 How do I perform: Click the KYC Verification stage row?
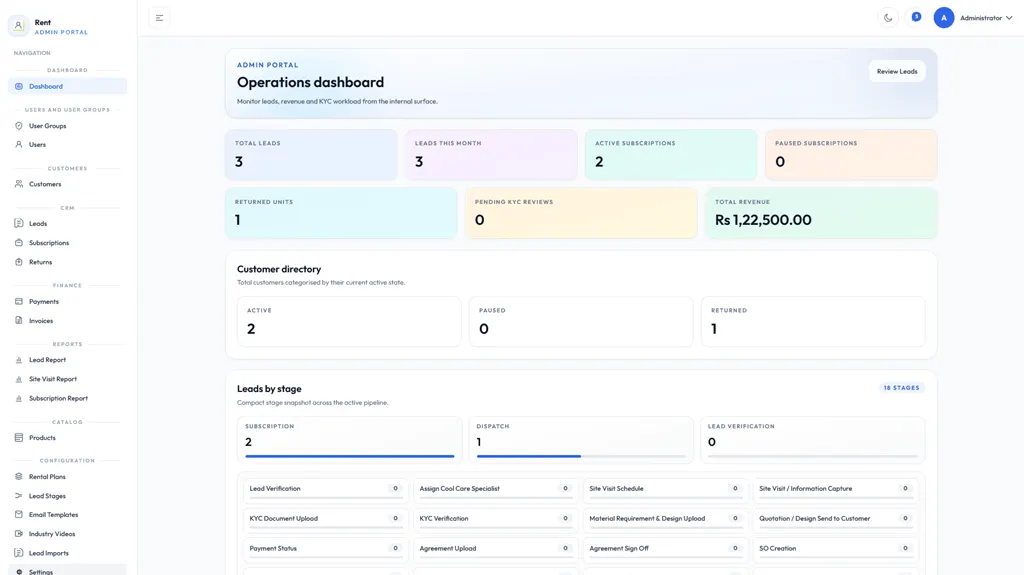496,519
